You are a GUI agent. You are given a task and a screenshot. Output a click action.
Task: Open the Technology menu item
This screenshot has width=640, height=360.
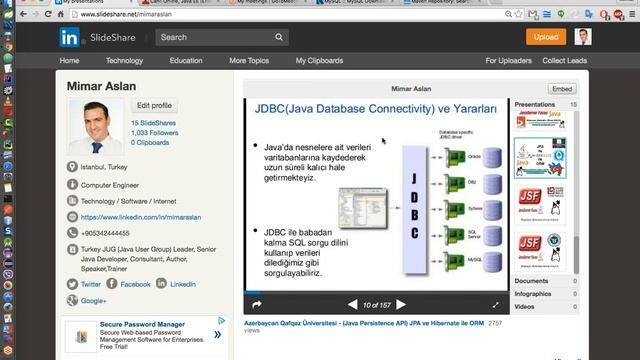[124, 60]
